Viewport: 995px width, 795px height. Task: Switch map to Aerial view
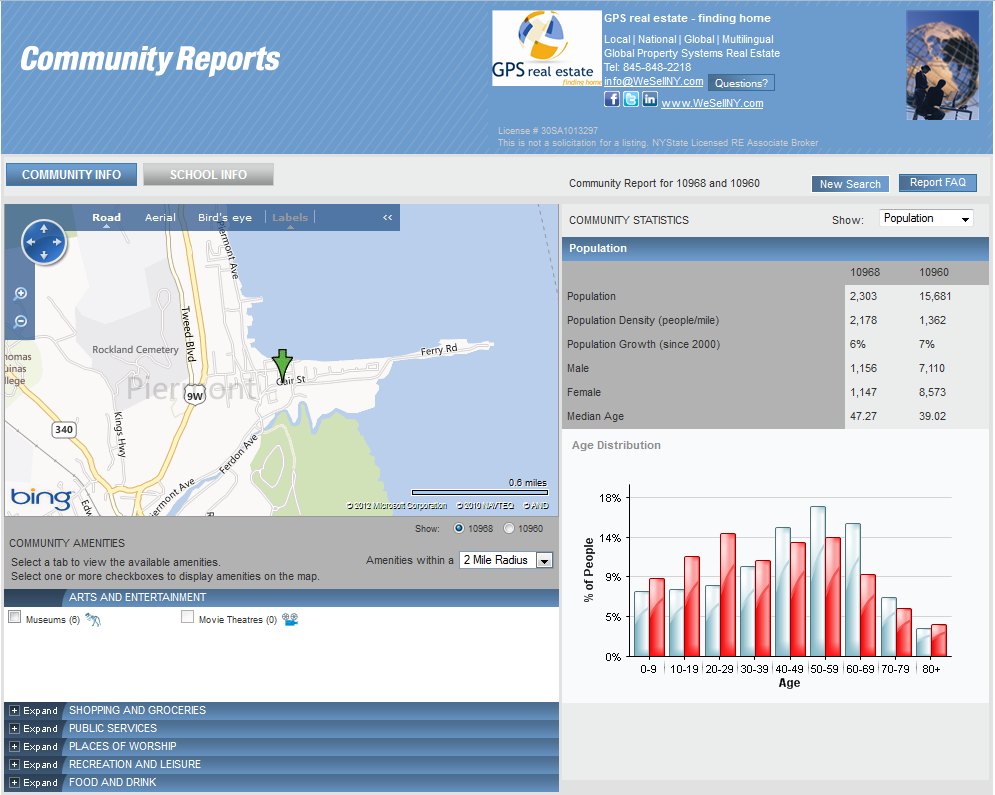point(160,217)
